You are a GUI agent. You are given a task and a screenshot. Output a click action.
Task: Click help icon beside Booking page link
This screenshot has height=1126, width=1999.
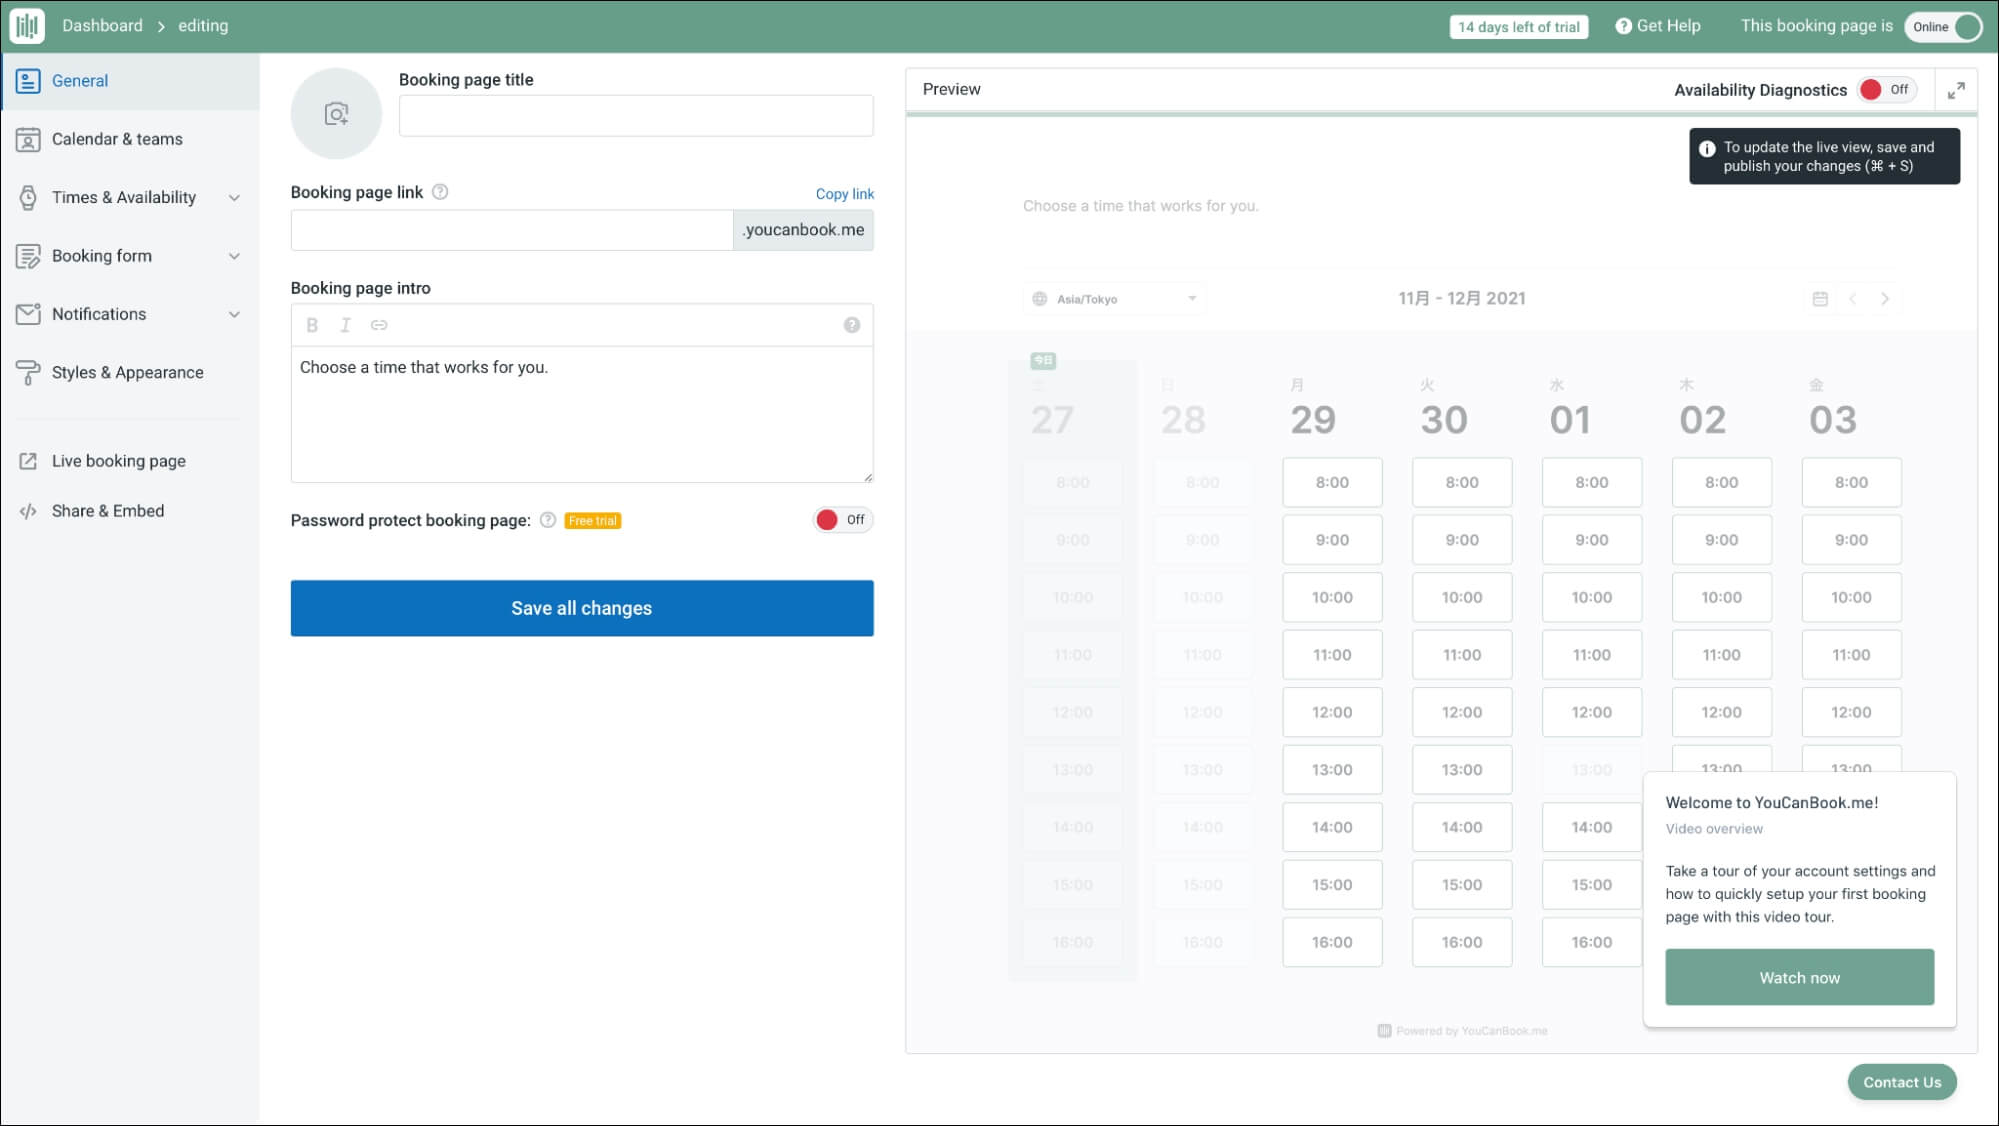click(x=440, y=192)
